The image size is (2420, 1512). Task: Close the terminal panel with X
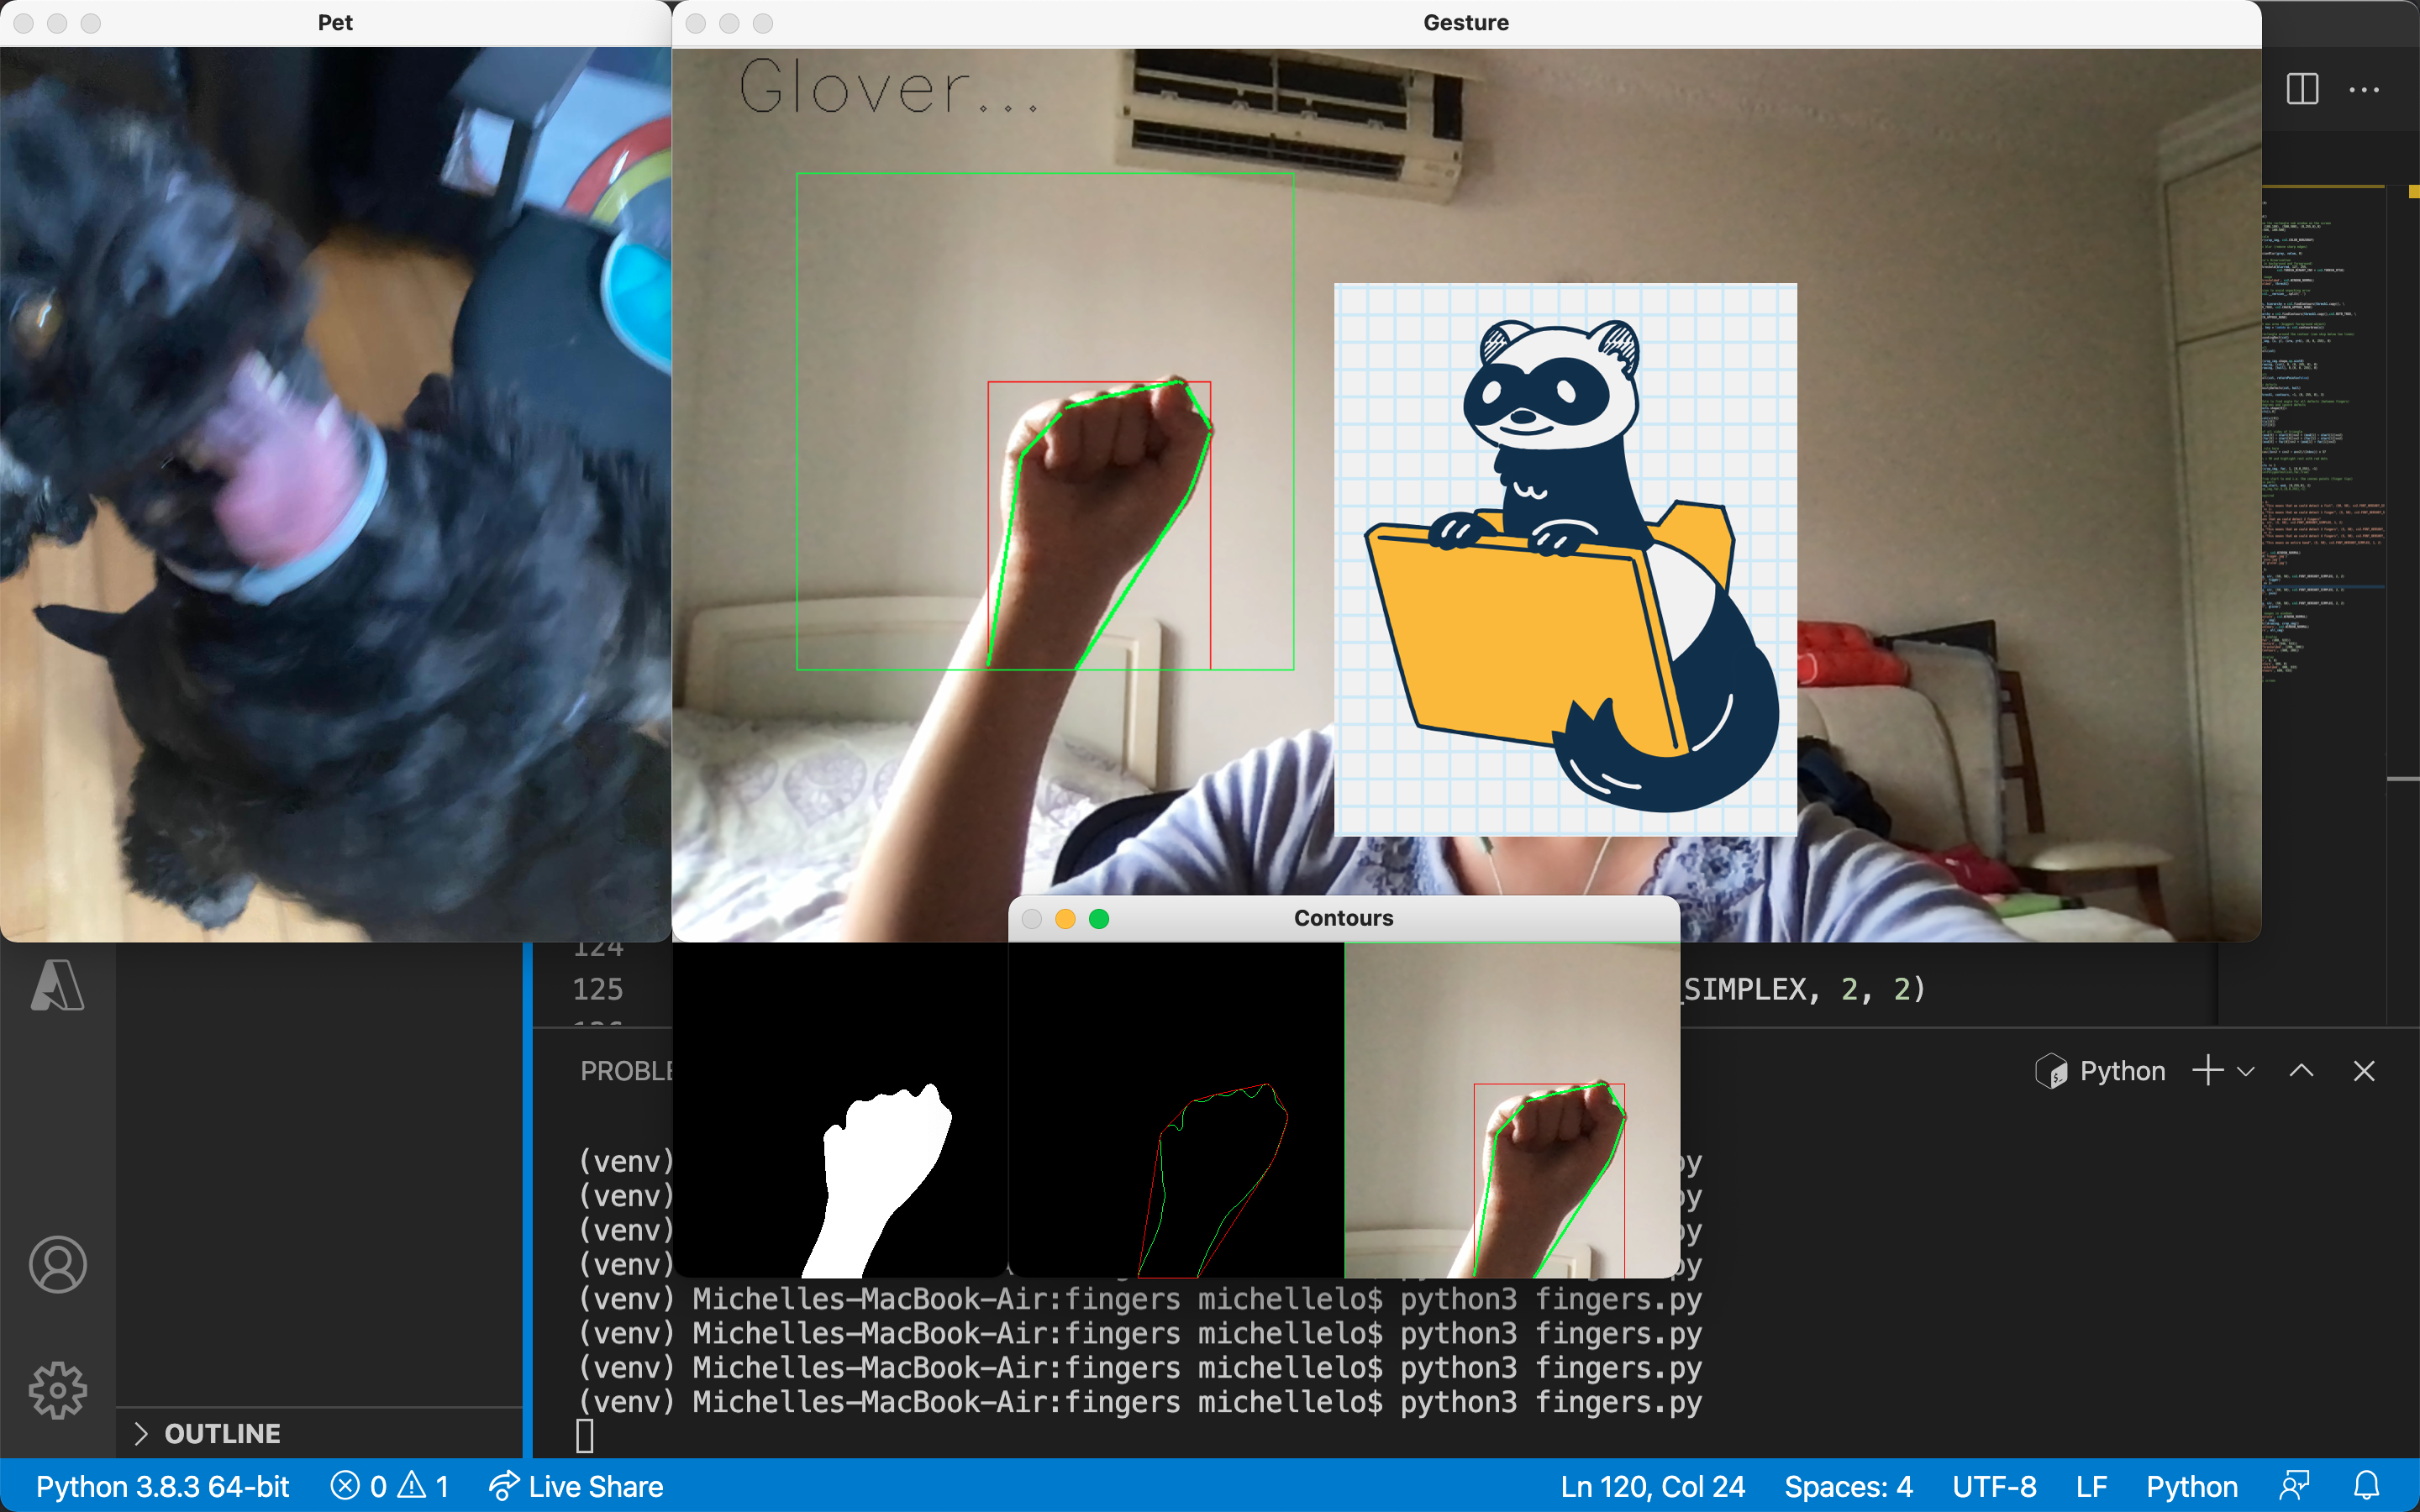2364,1071
